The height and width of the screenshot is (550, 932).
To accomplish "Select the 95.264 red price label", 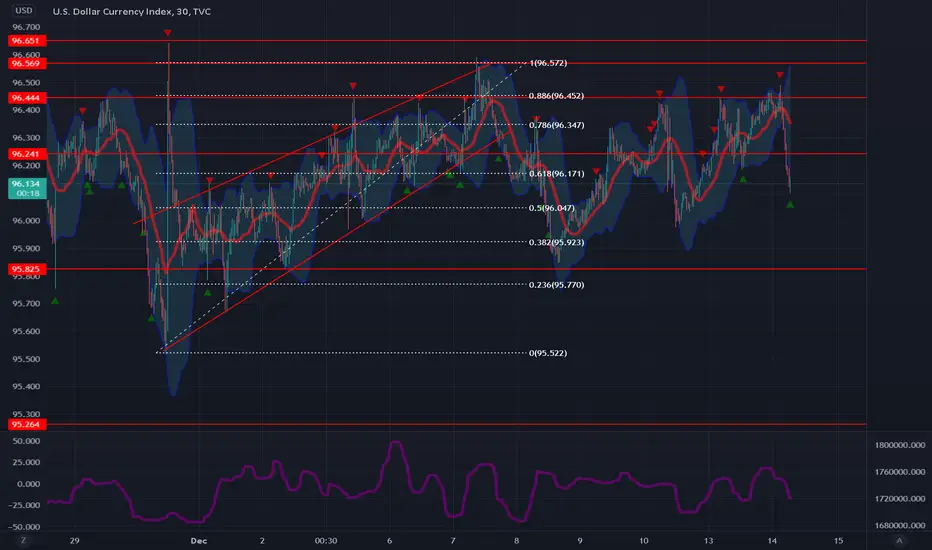I will click(27, 425).
